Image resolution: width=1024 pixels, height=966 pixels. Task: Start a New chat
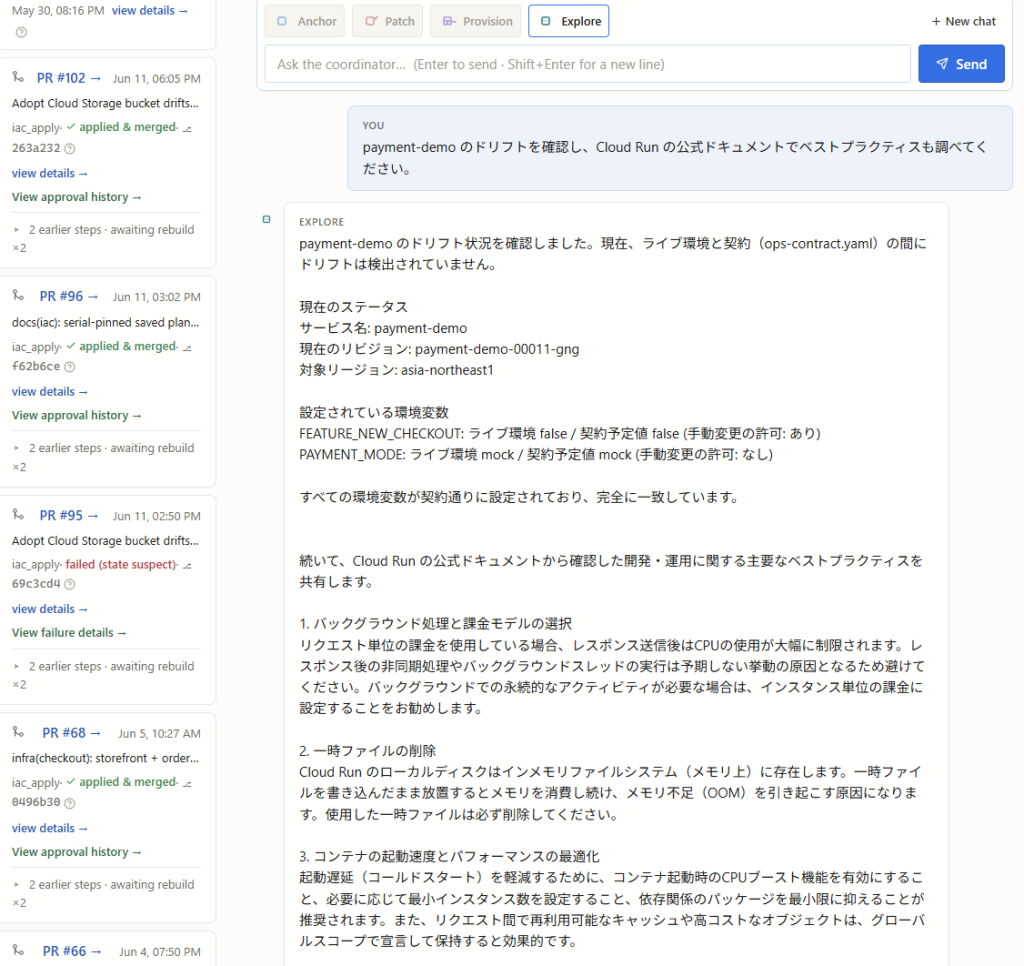click(x=963, y=22)
